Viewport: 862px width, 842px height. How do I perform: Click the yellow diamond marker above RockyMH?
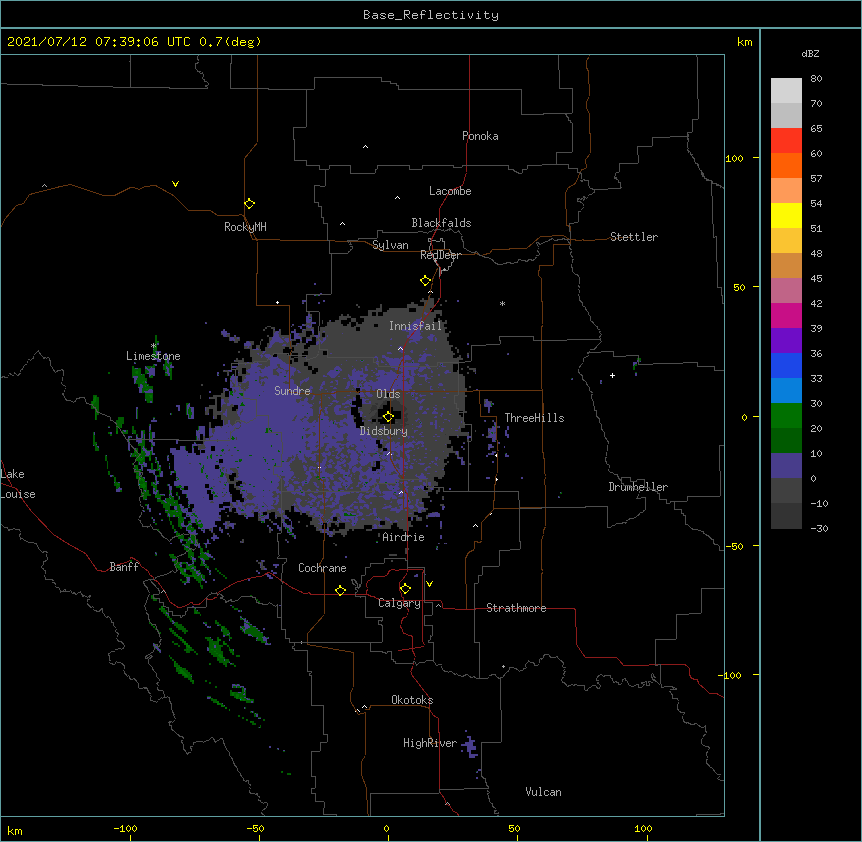pos(250,203)
